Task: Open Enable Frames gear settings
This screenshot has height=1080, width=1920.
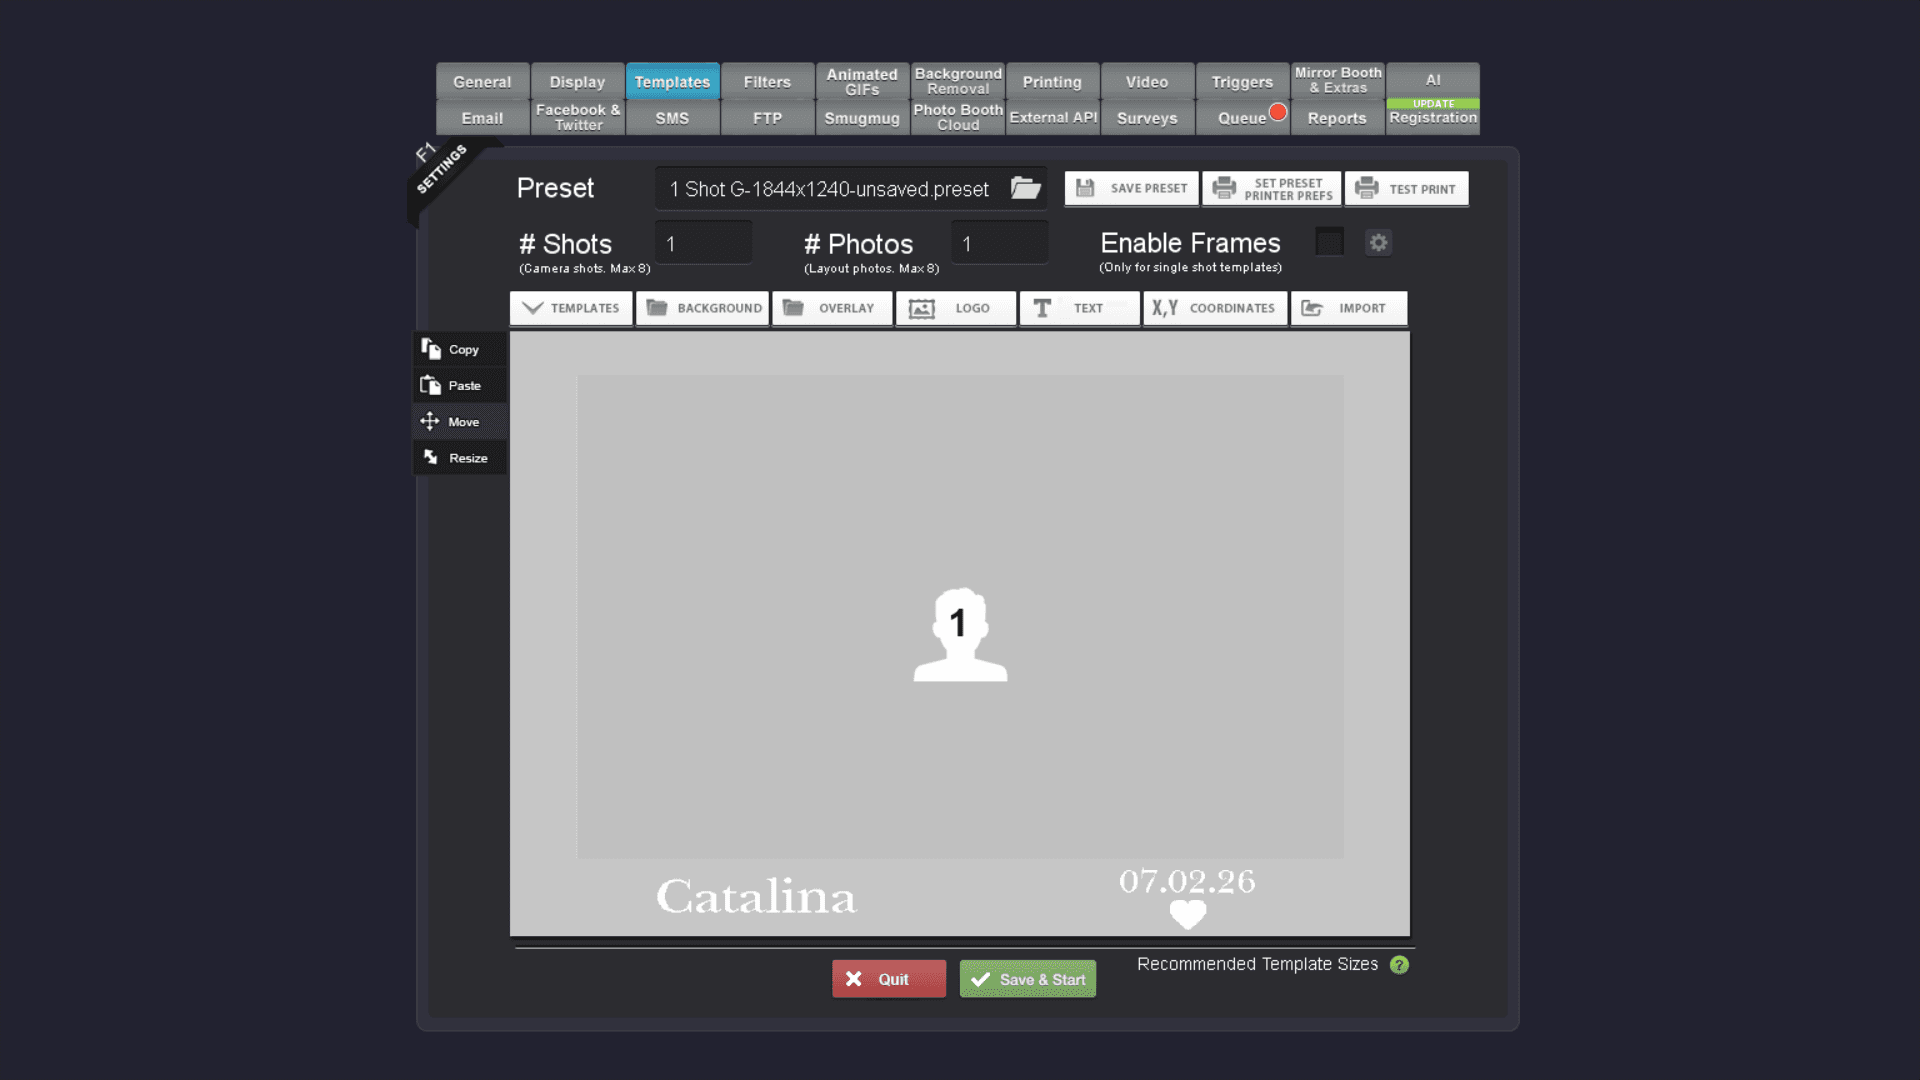Action: [1379, 242]
